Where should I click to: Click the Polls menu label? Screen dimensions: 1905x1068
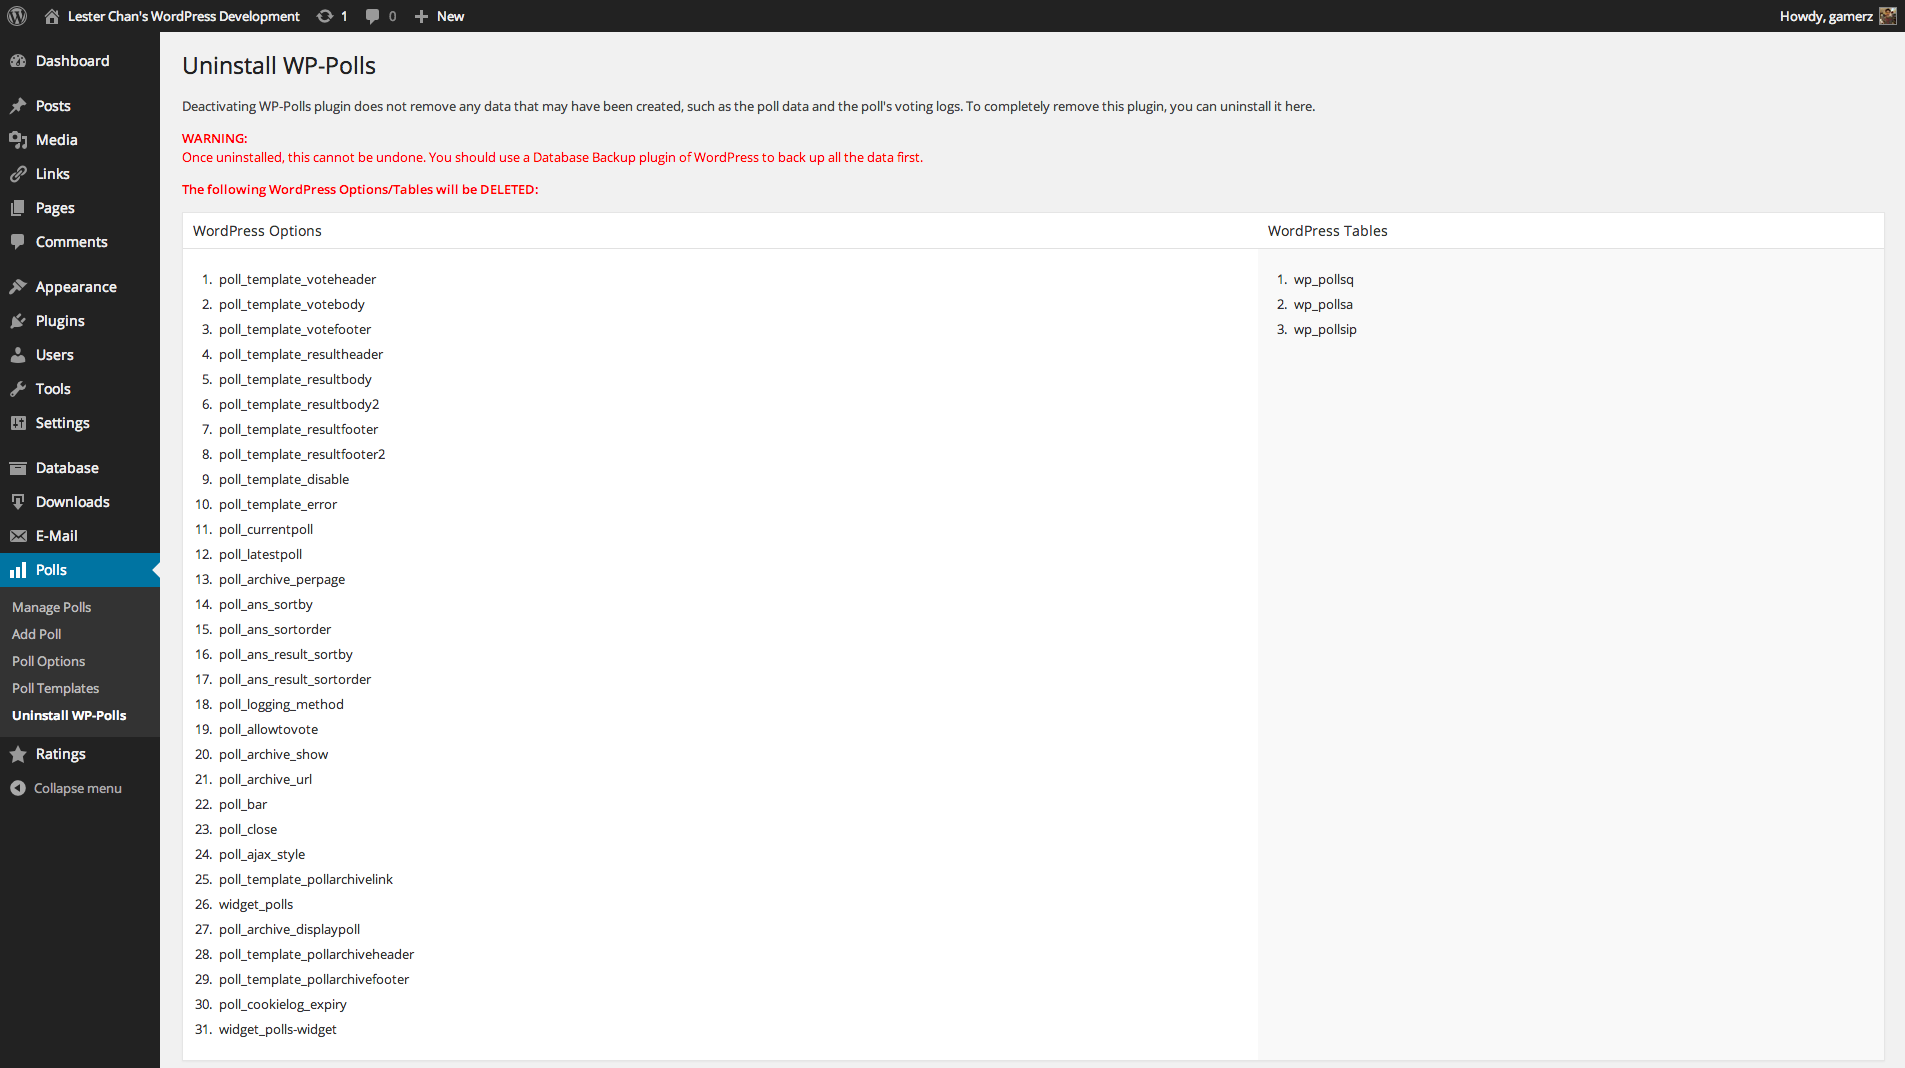point(51,570)
